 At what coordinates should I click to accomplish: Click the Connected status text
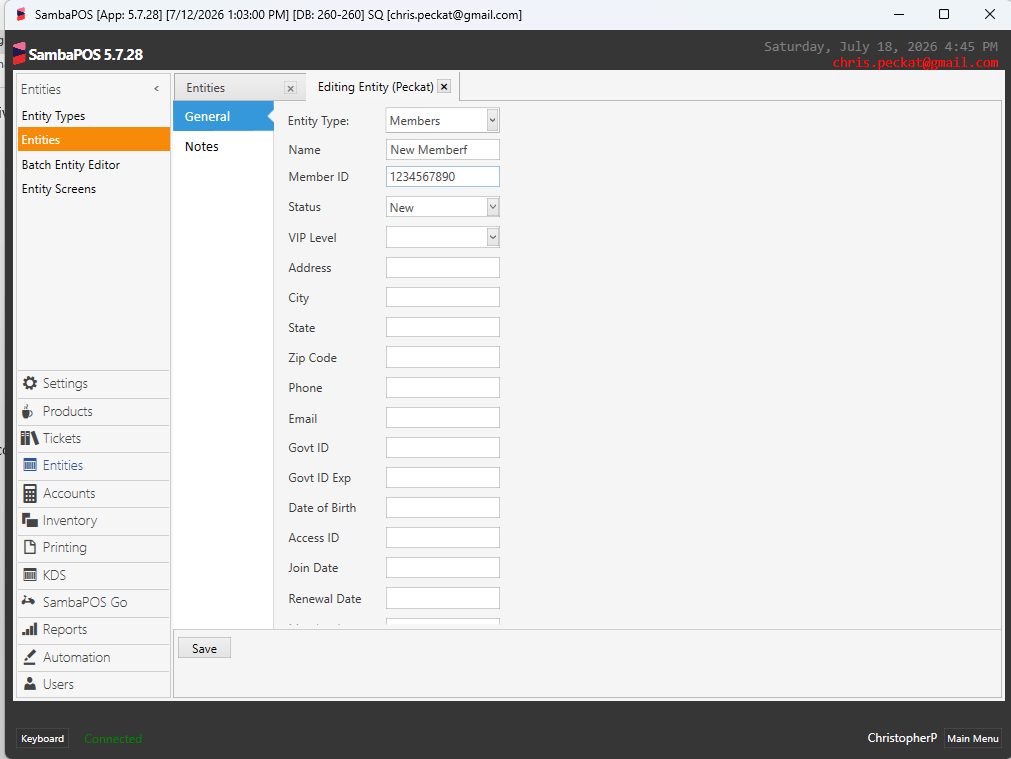[x=113, y=739]
